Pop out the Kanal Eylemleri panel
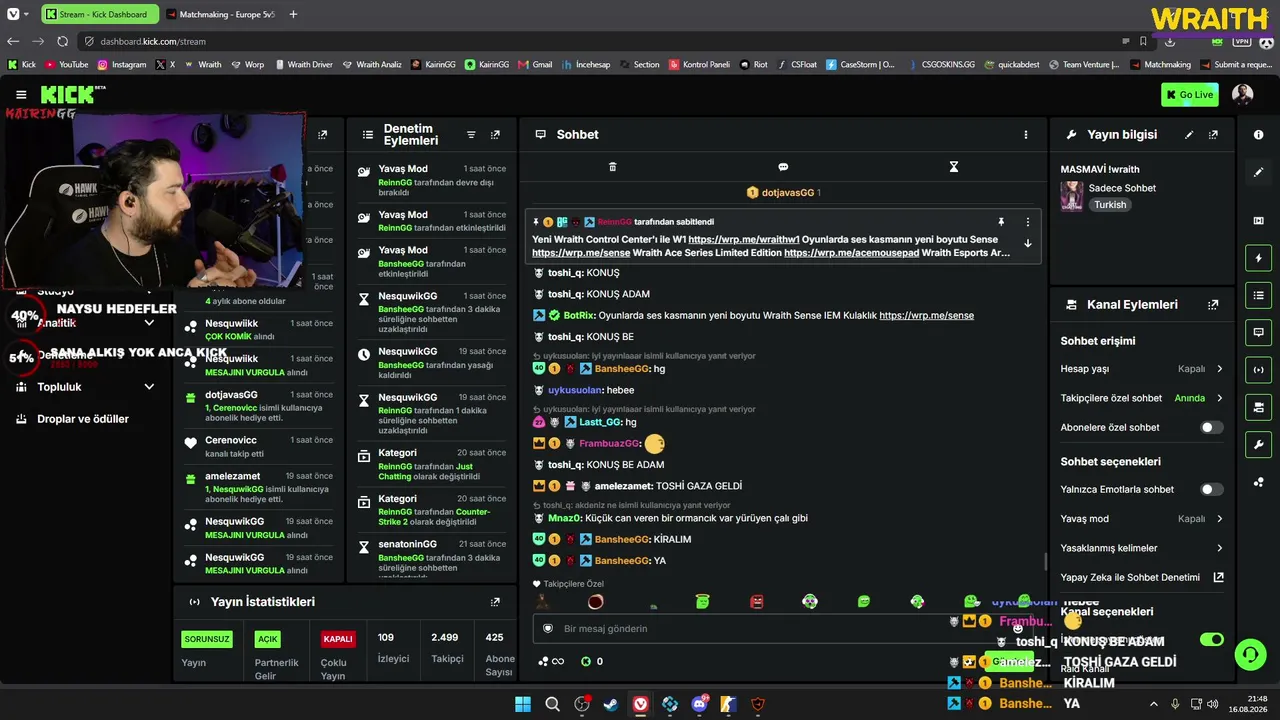 [1213, 305]
